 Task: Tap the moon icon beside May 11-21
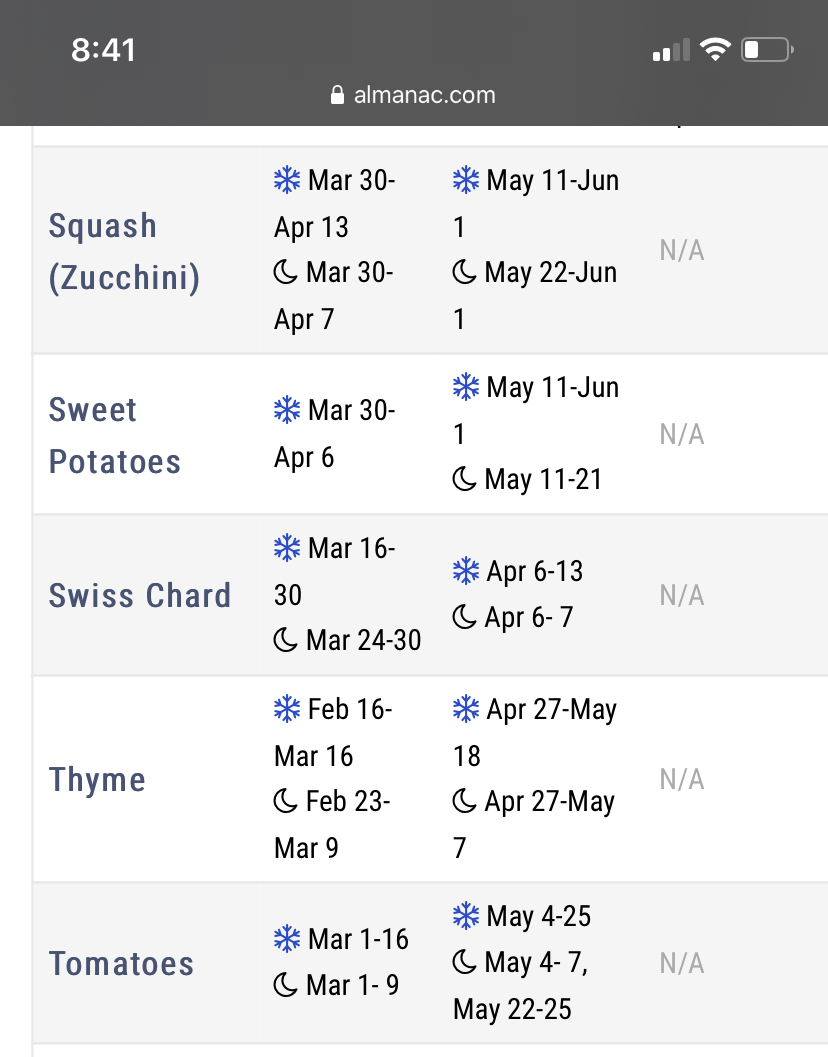(x=464, y=479)
